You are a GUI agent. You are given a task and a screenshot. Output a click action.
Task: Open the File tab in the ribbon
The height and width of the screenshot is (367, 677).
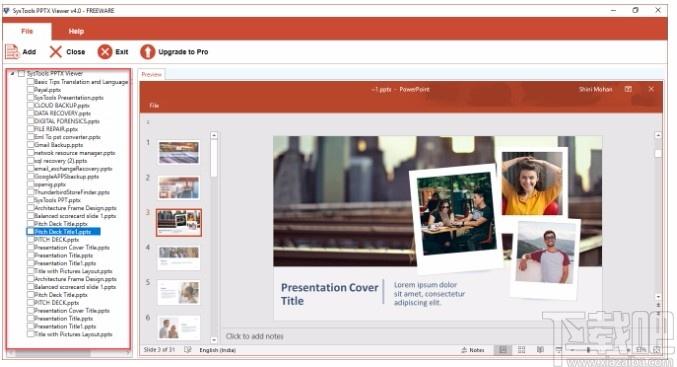click(x=27, y=31)
